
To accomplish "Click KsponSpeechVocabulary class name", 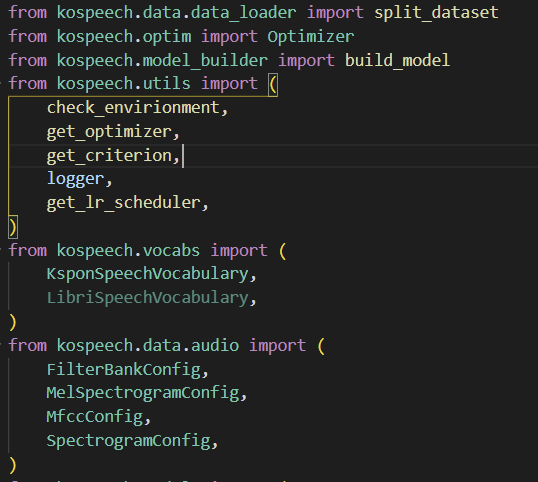I will [x=148, y=274].
